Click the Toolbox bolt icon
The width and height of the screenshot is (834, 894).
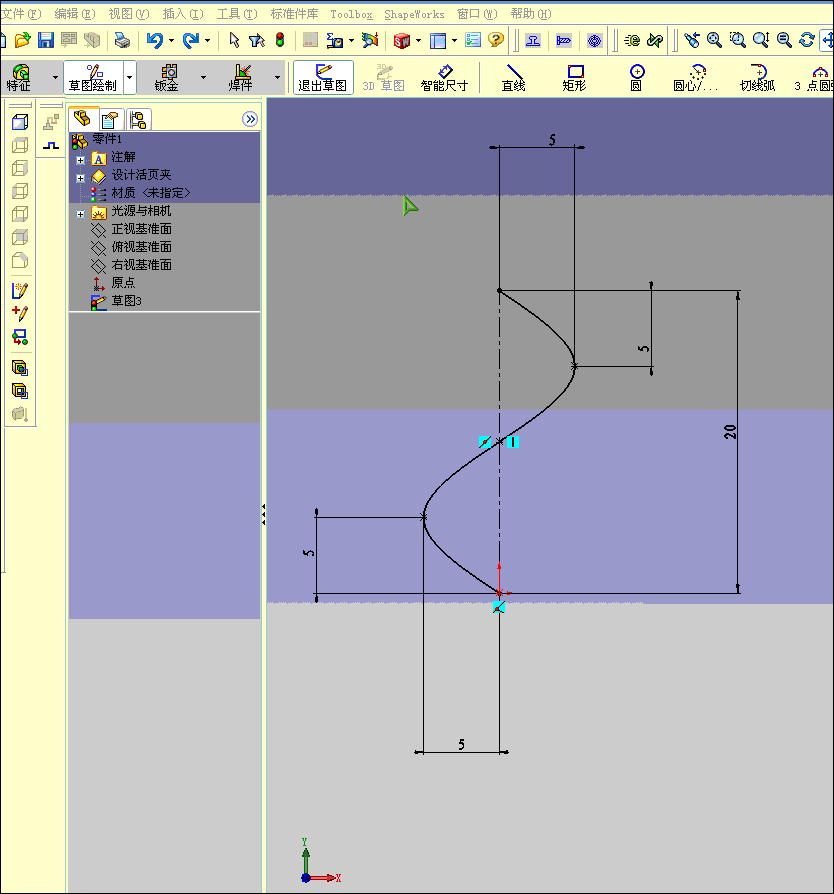click(564, 40)
